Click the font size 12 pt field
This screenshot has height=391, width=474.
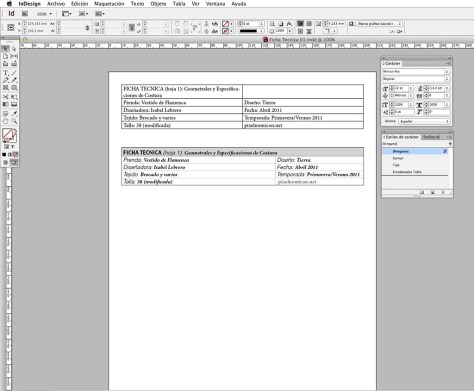[x=401, y=88]
